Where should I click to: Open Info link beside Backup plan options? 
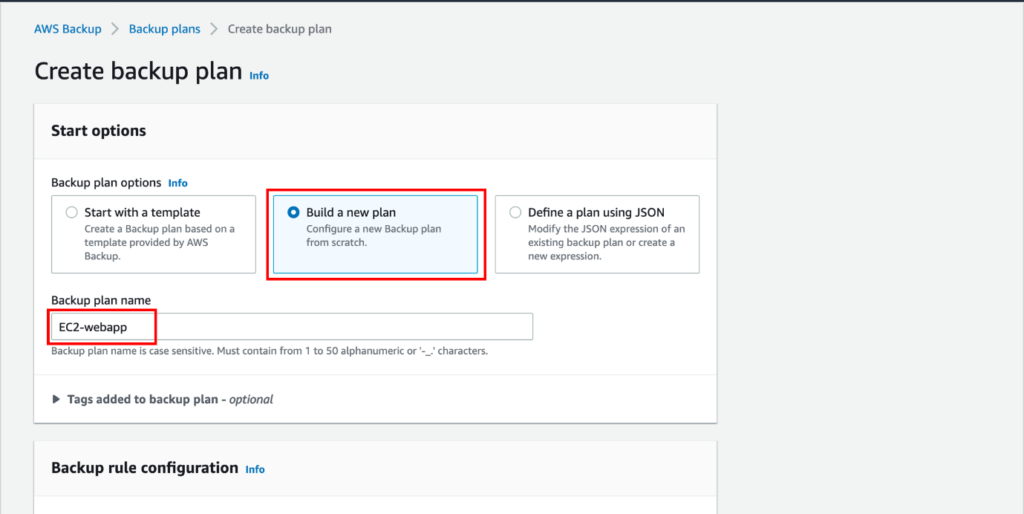coord(178,184)
